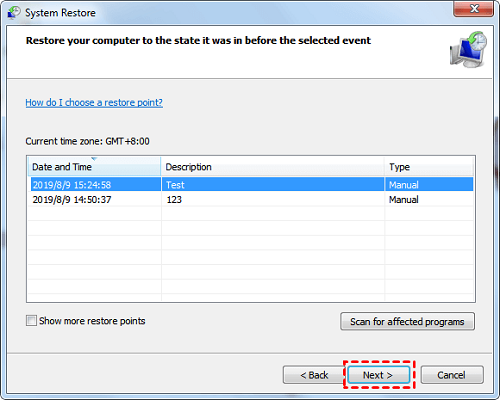Enable Show more restore points checkbox
This screenshot has height=400, width=500.
31,321
